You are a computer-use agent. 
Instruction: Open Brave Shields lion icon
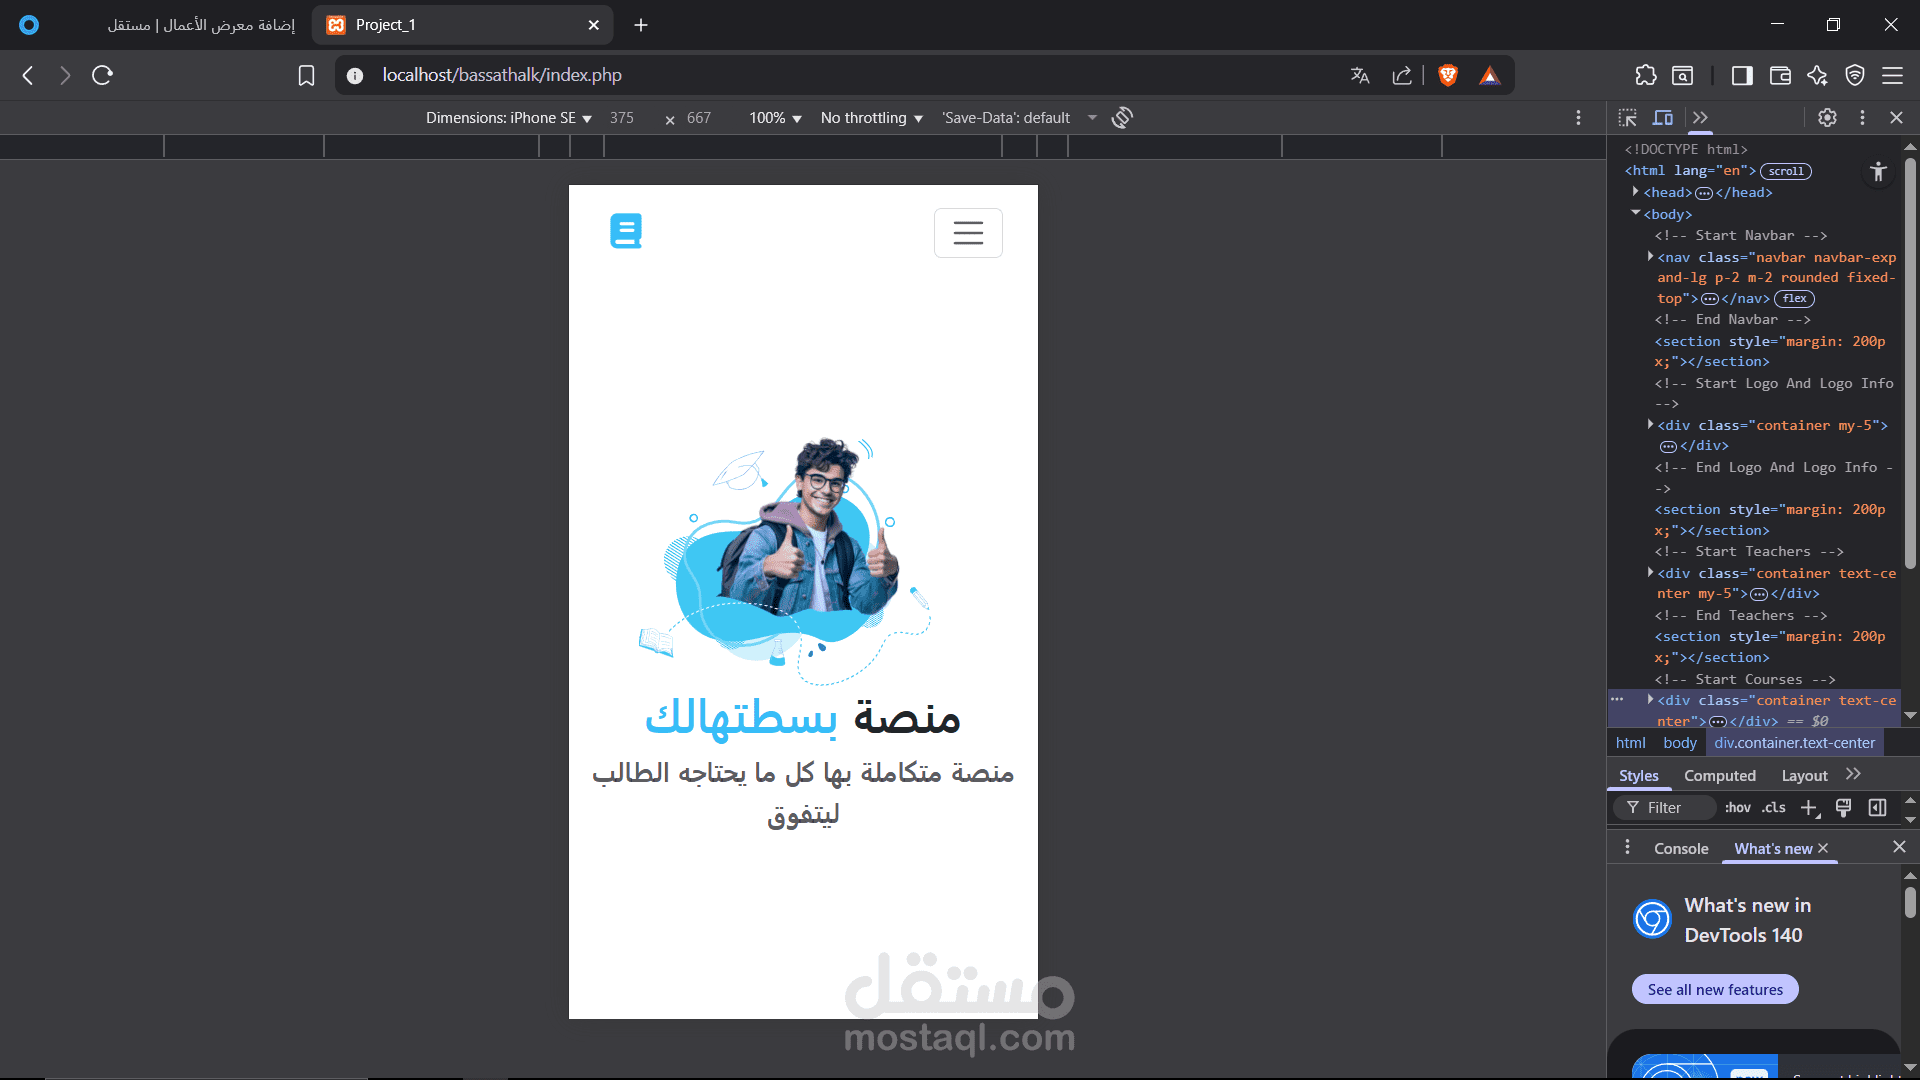1448,75
